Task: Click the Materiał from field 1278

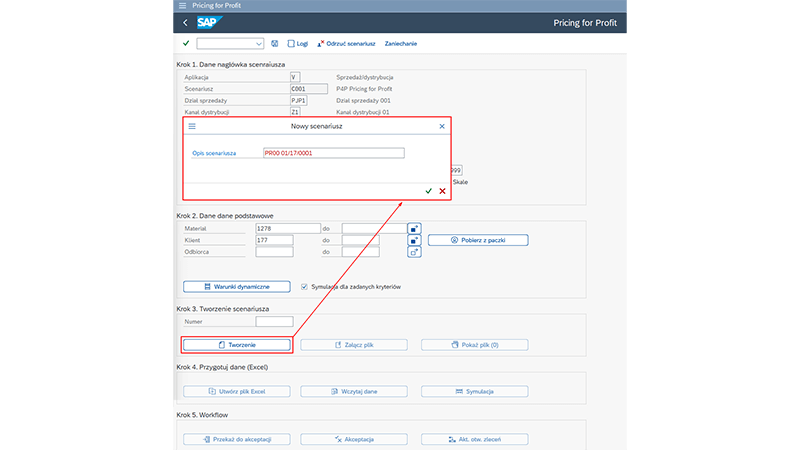Action: pyautogui.click(x=288, y=229)
